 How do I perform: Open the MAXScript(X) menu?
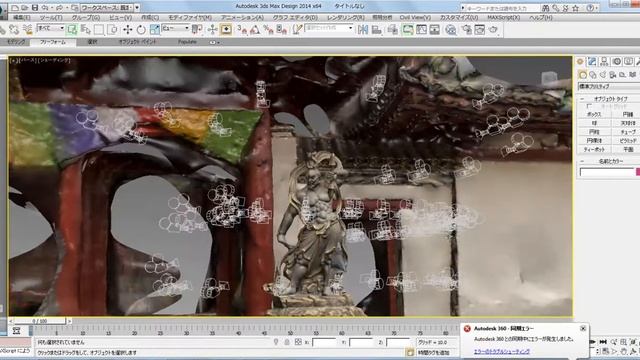coord(504,18)
